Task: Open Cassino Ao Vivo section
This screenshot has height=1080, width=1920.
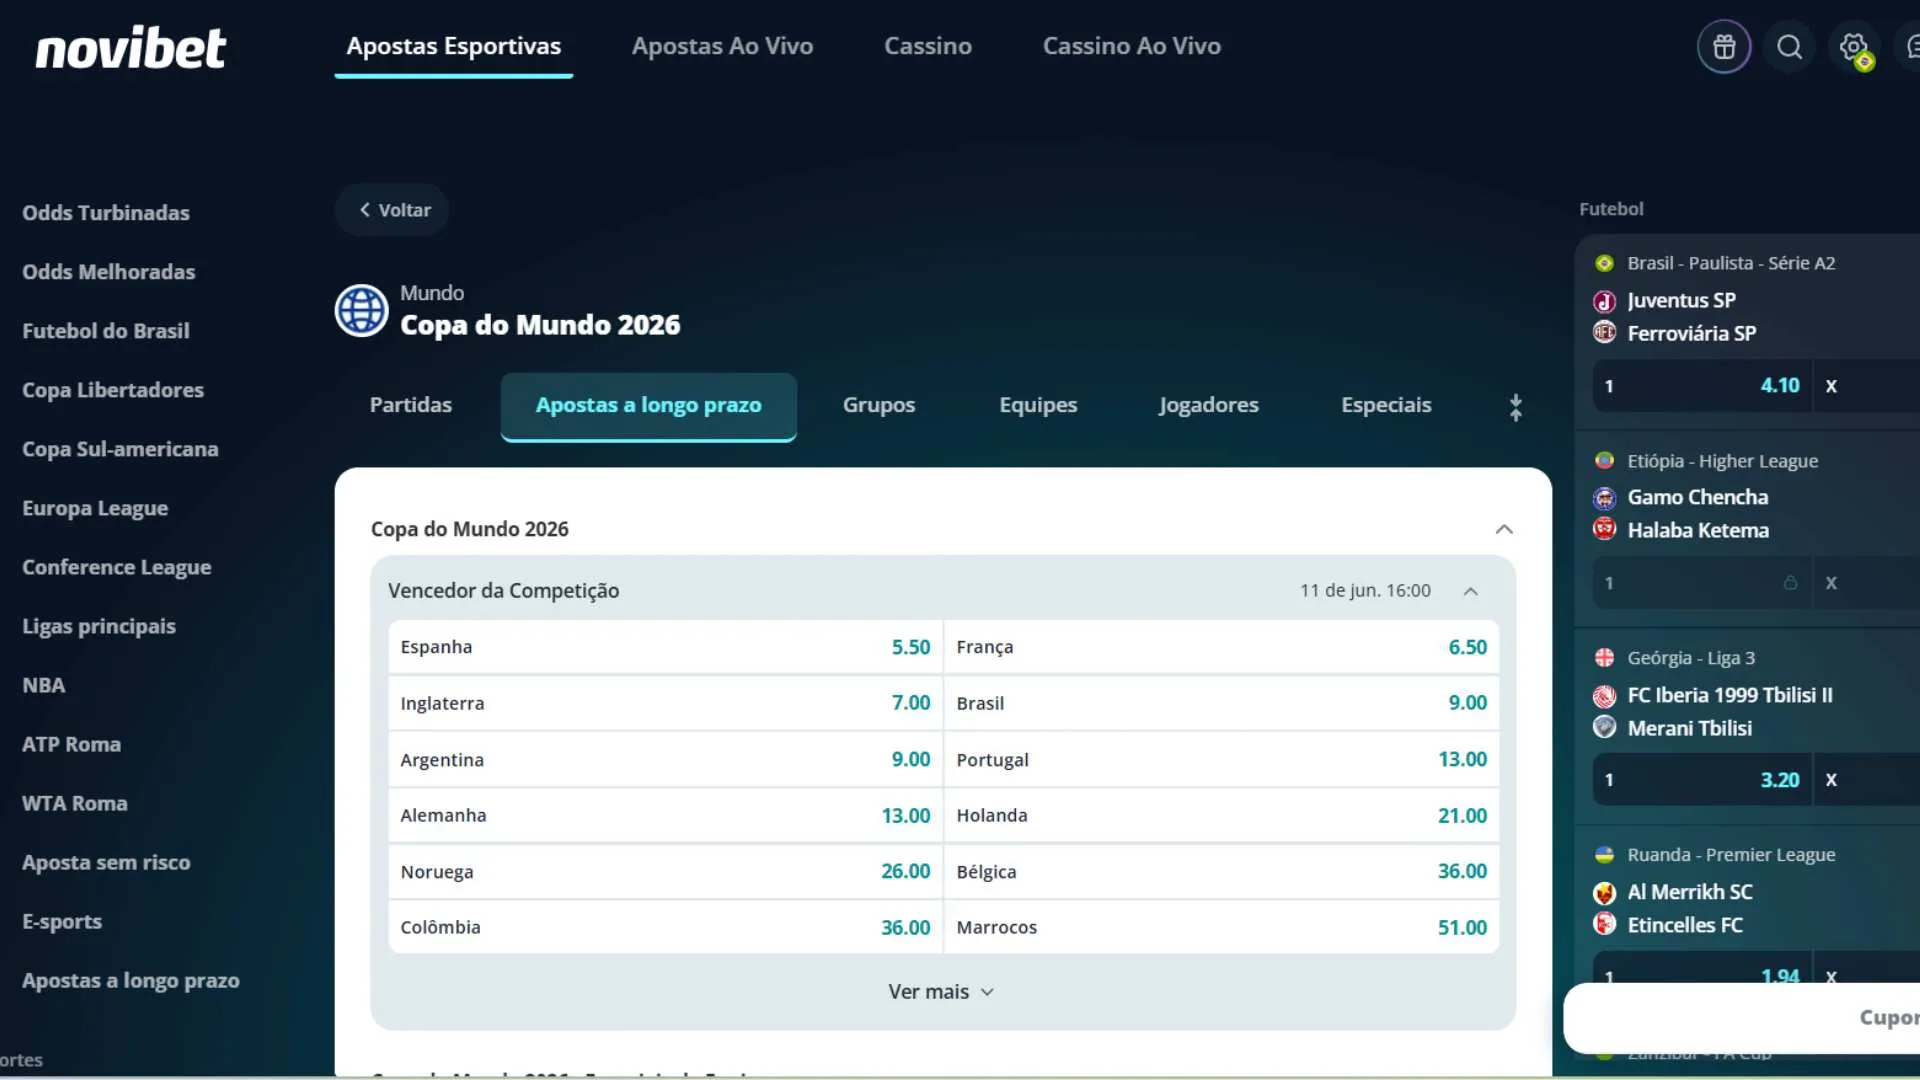Action: (1132, 46)
